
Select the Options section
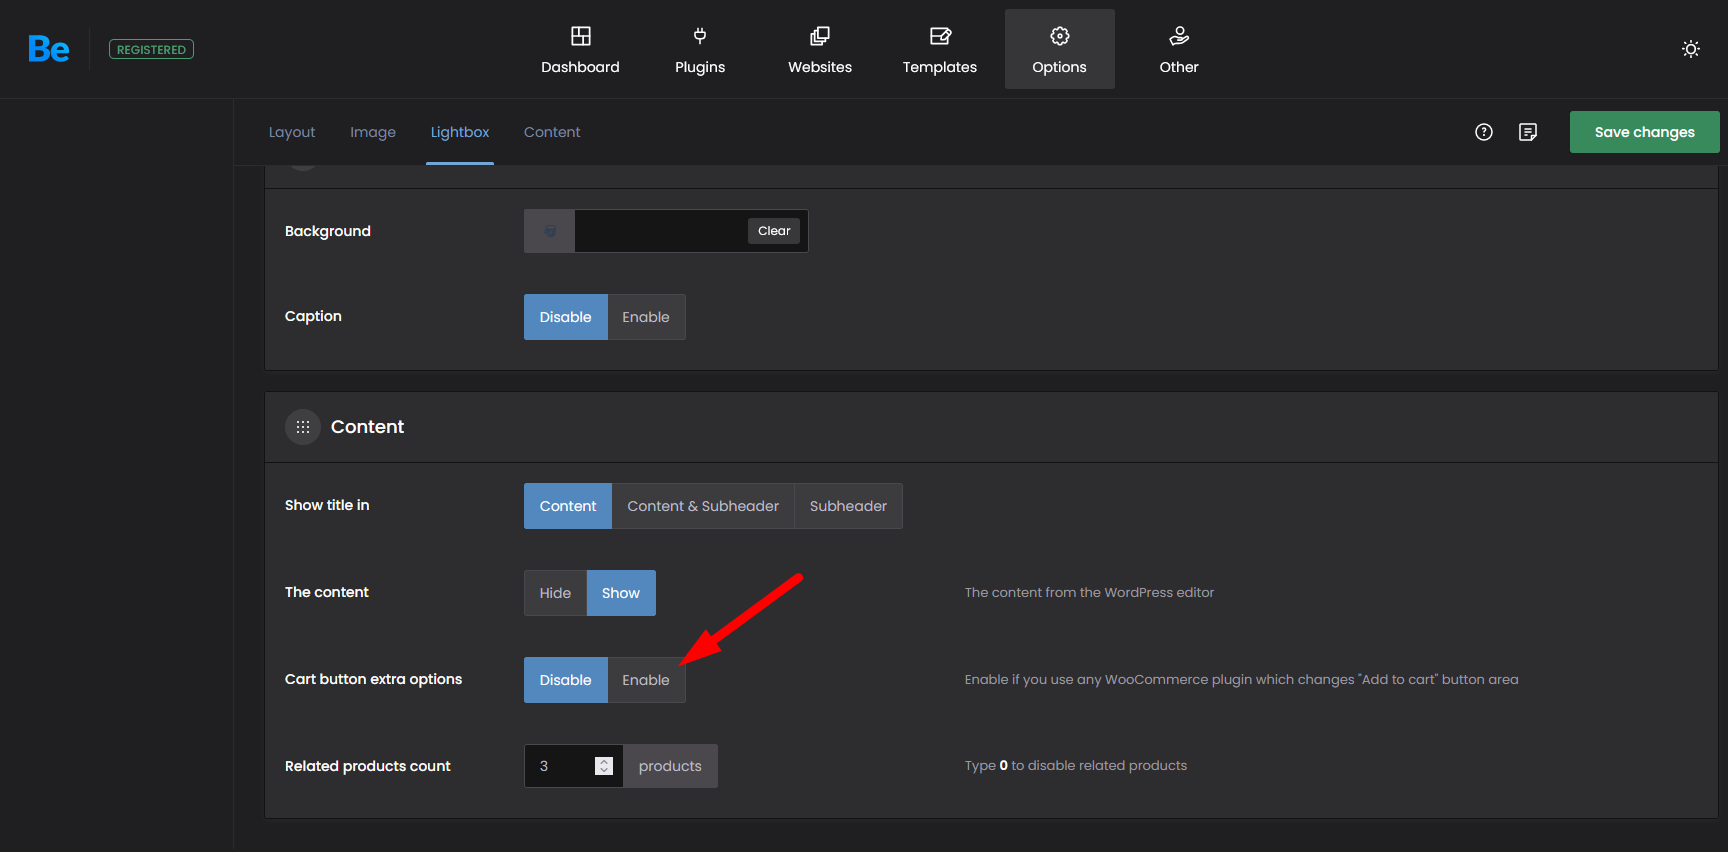[1060, 49]
